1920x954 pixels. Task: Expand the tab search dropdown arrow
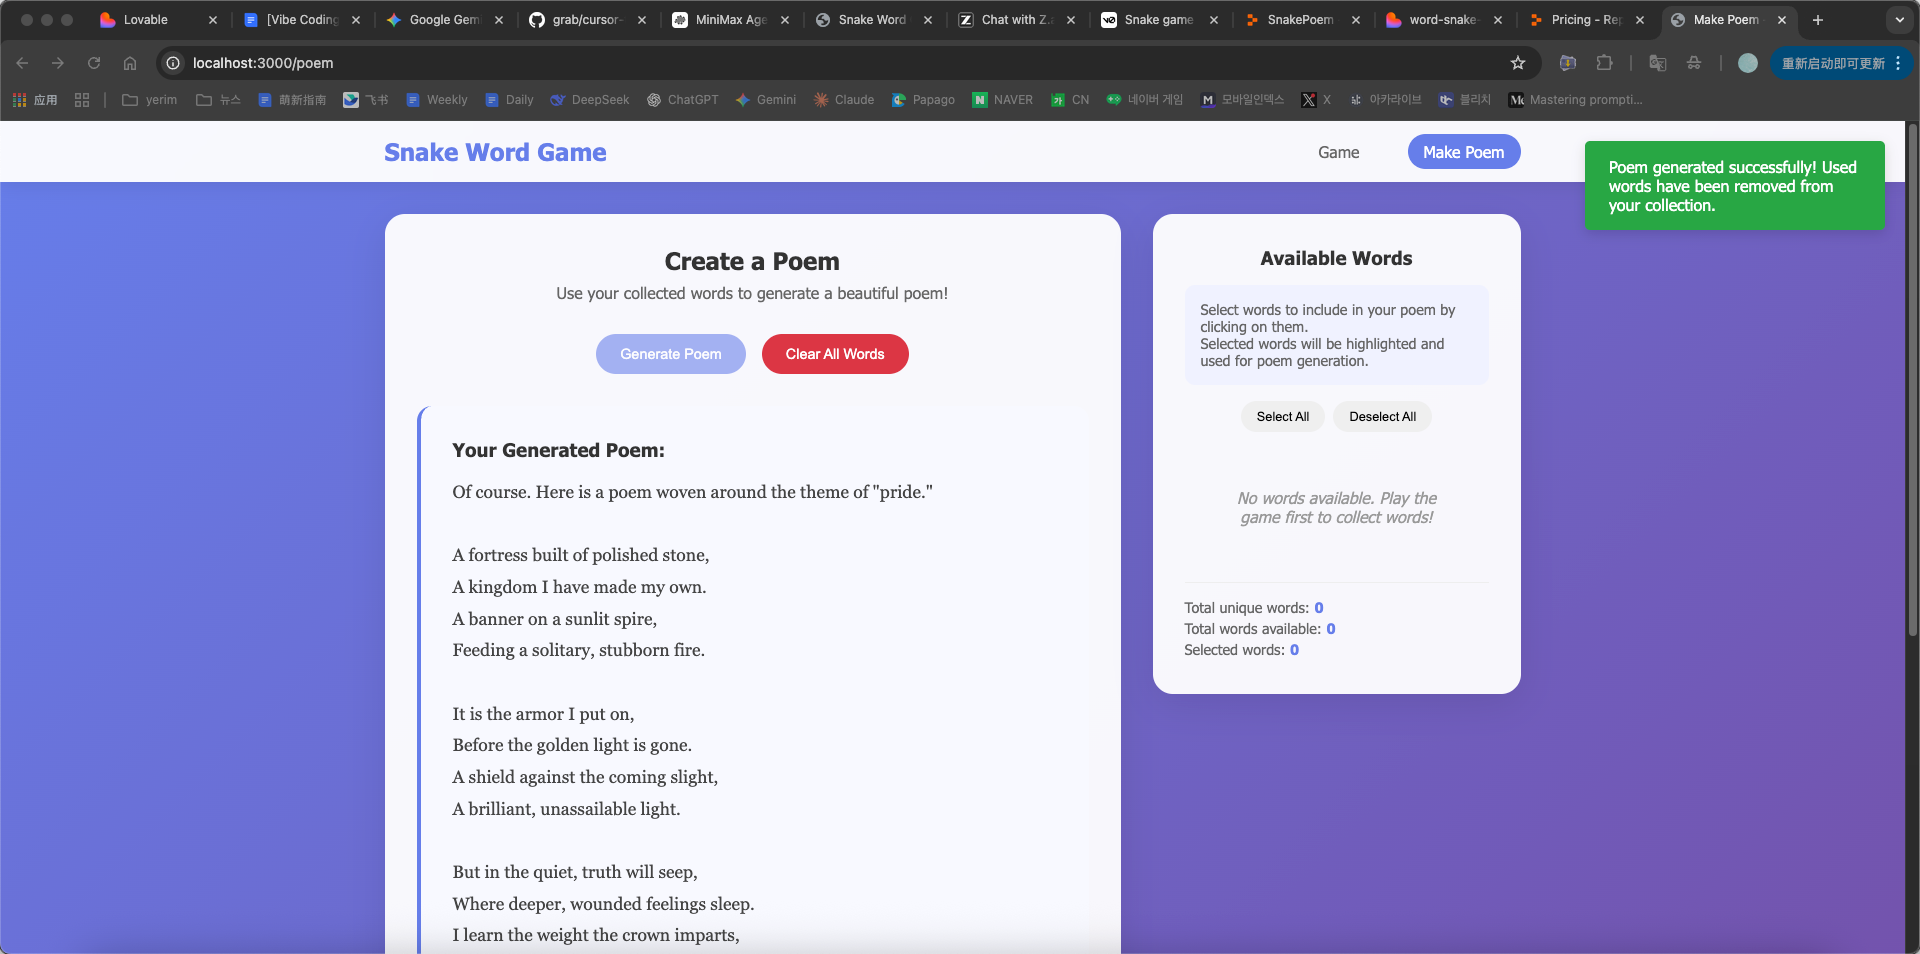click(x=1899, y=20)
